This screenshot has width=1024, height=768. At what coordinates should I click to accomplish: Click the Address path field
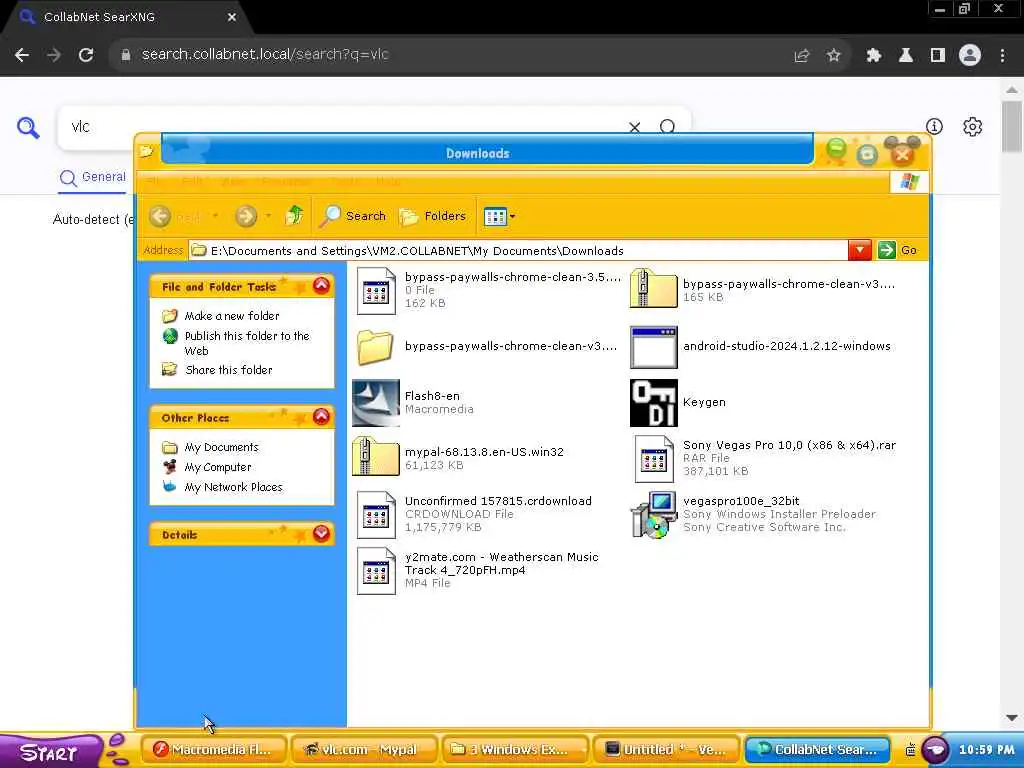519,251
